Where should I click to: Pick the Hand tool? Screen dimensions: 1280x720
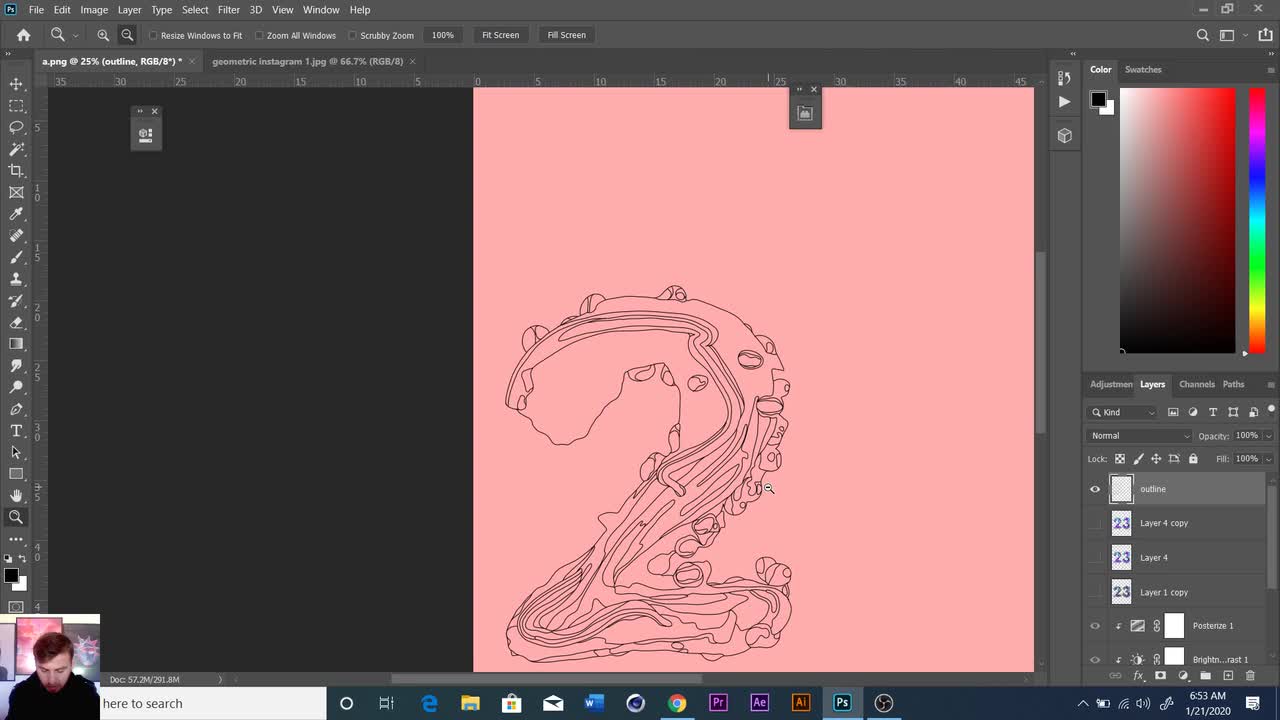(16, 495)
